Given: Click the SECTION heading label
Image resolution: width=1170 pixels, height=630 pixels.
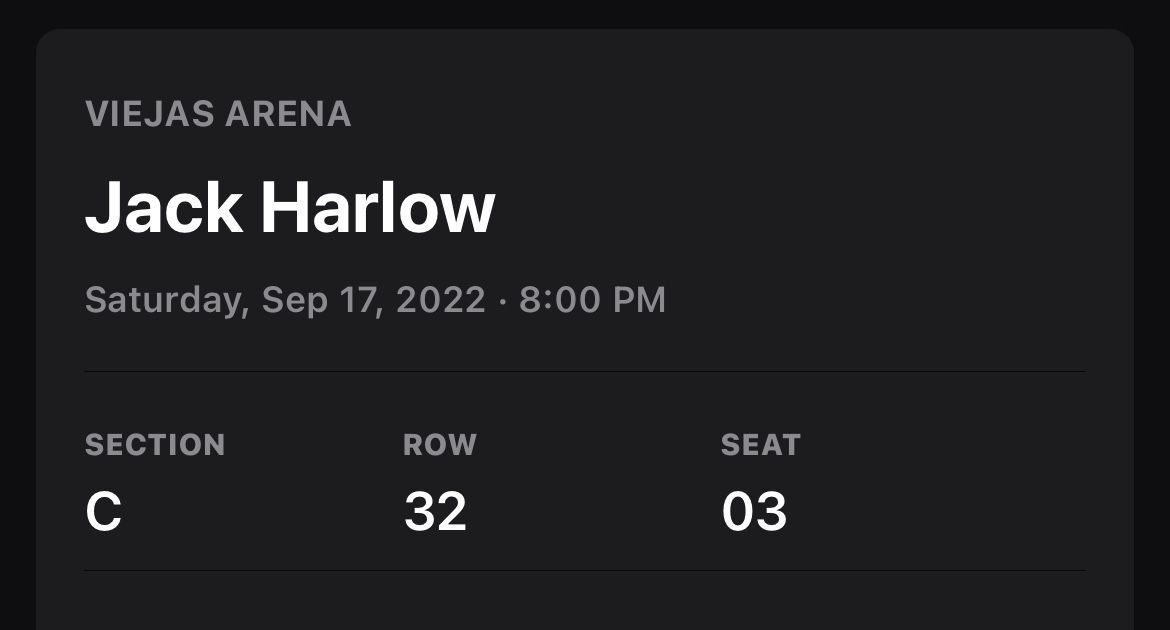Looking at the screenshot, I should (155, 445).
